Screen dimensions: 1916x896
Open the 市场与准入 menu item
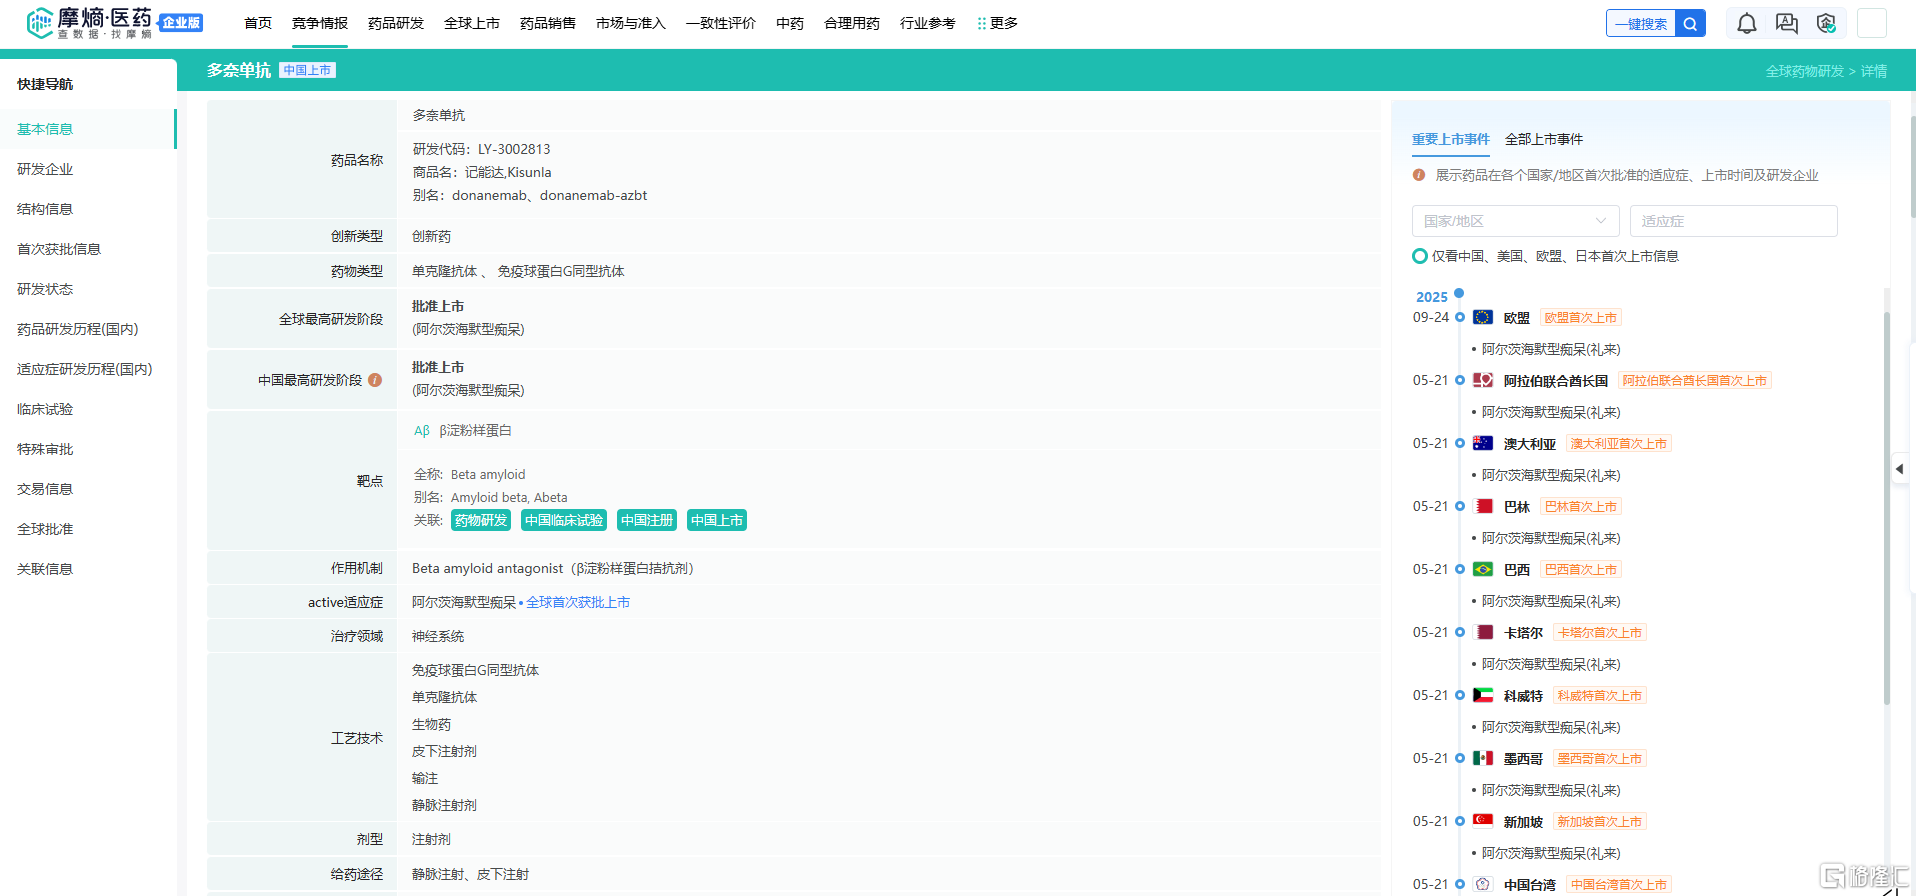[x=631, y=23]
